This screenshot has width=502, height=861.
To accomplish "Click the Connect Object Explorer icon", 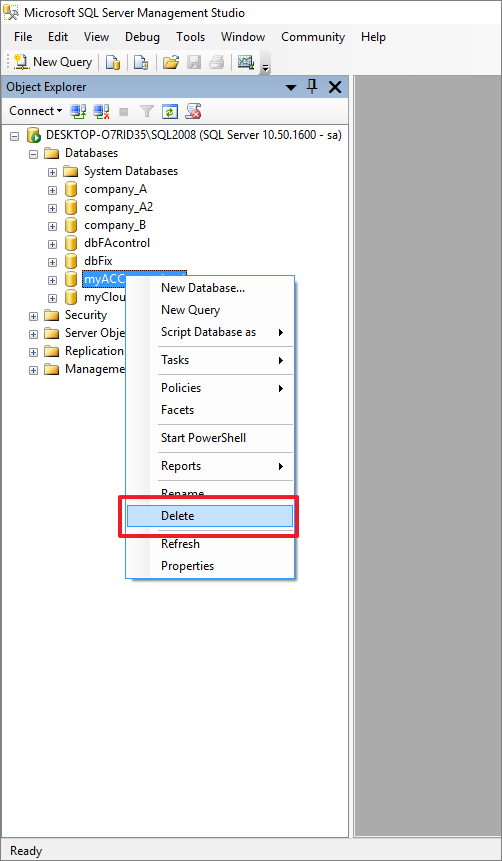I will click(78, 111).
